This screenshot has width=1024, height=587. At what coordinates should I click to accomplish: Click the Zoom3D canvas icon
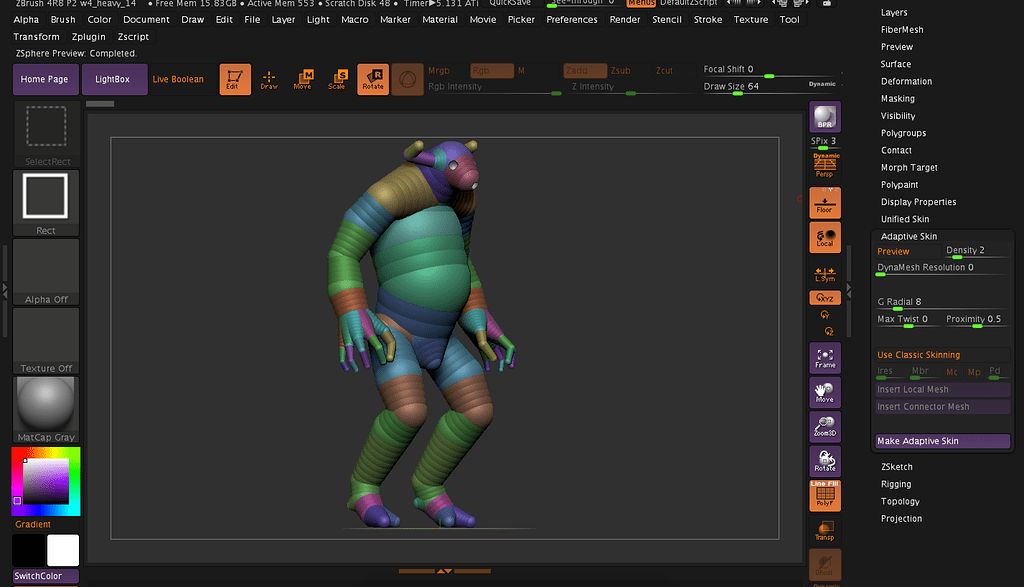click(x=824, y=427)
